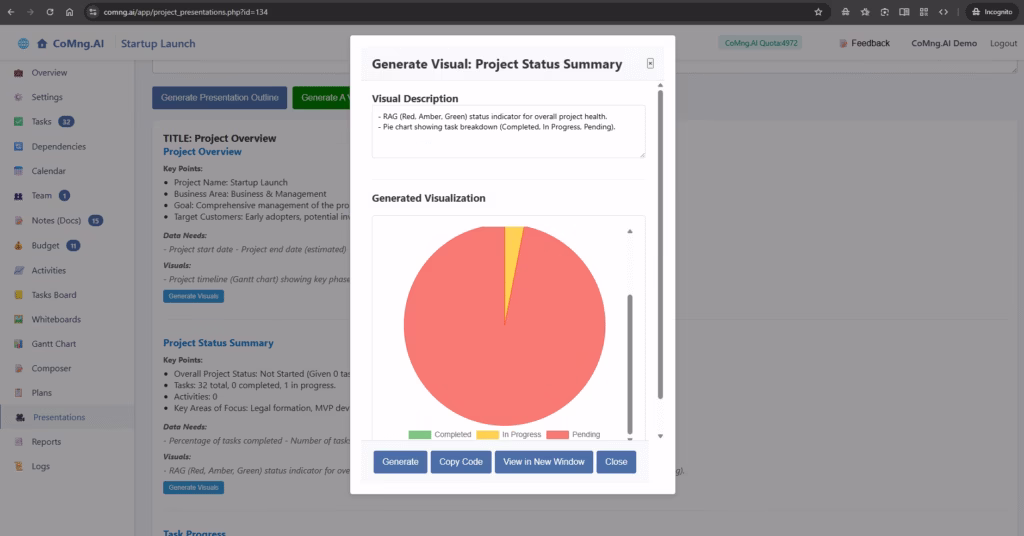Viewport: 1024px width, 536px height.
Task: Select the Dependencies icon in sidebar
Action: point(20,147)
